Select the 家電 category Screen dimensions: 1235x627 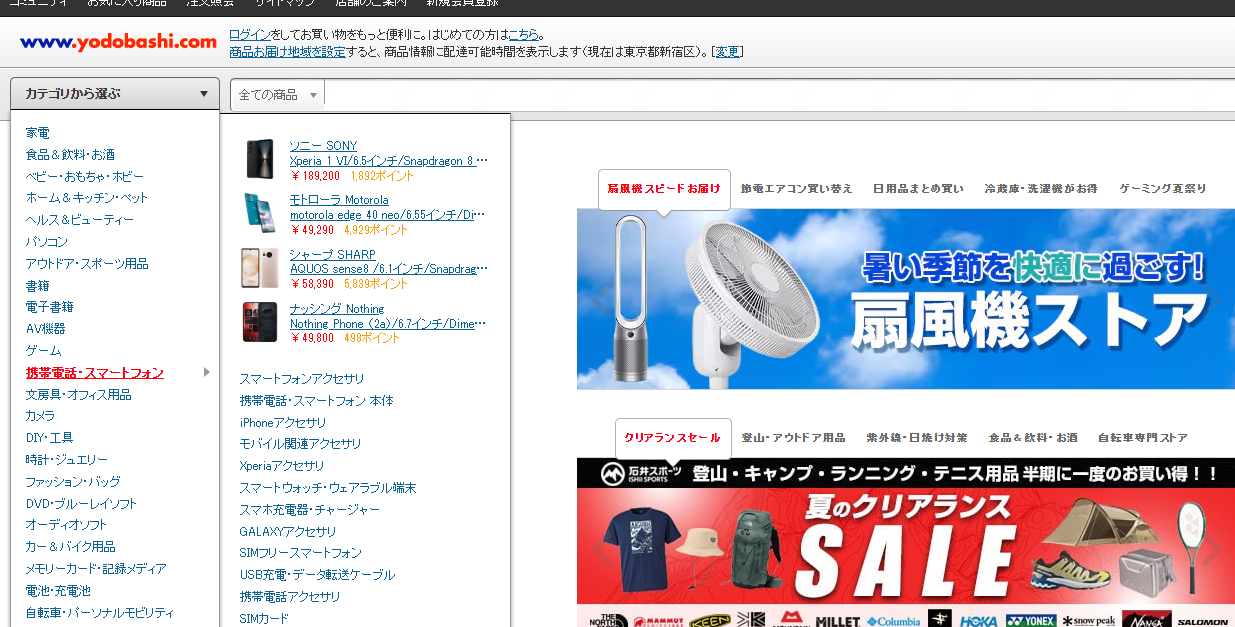pyautogui.click(x=38, y=133)
